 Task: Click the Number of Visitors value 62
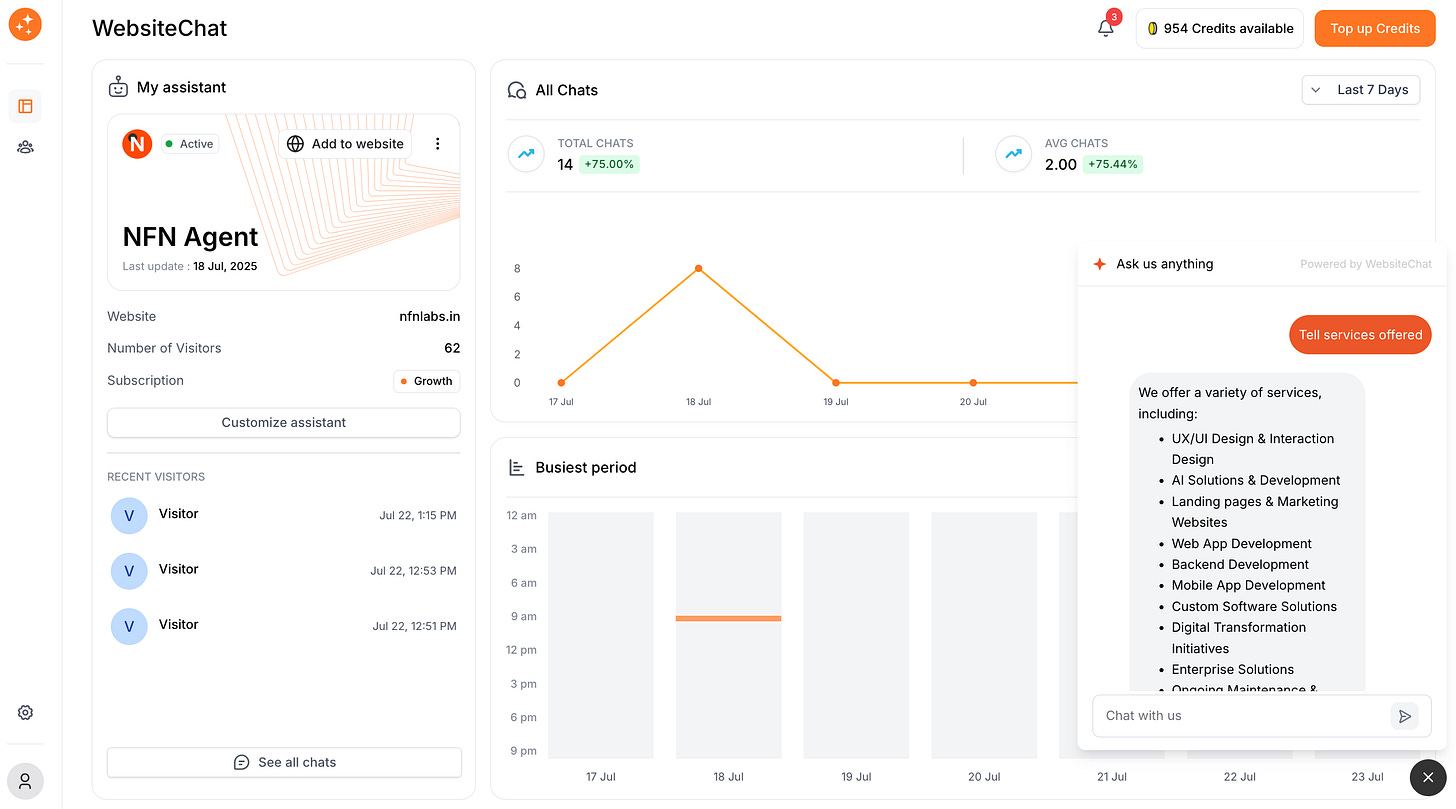(x=452, y=348)
